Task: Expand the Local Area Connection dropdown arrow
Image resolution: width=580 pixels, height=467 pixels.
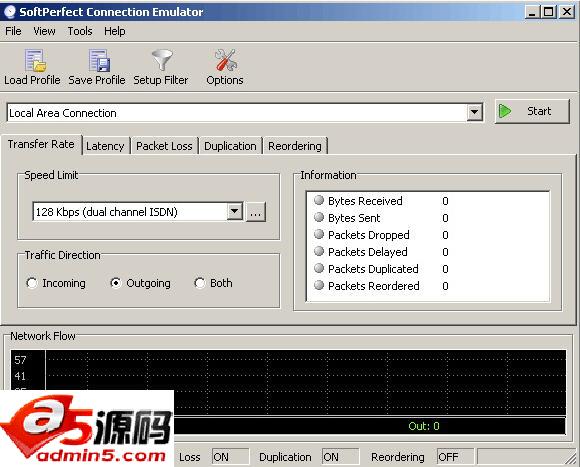Action: point(475,112)
